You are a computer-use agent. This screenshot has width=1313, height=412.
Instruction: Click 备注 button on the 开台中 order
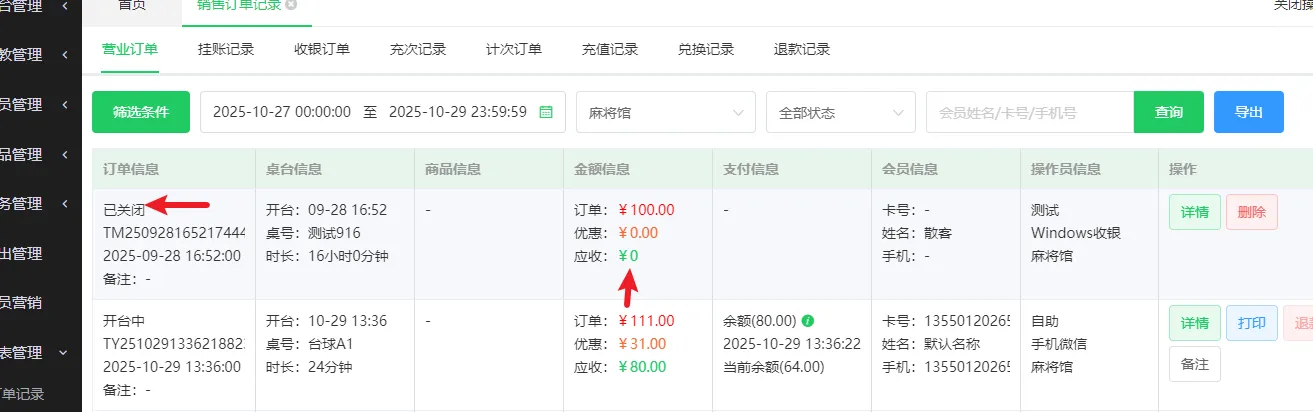(1194, 364)
